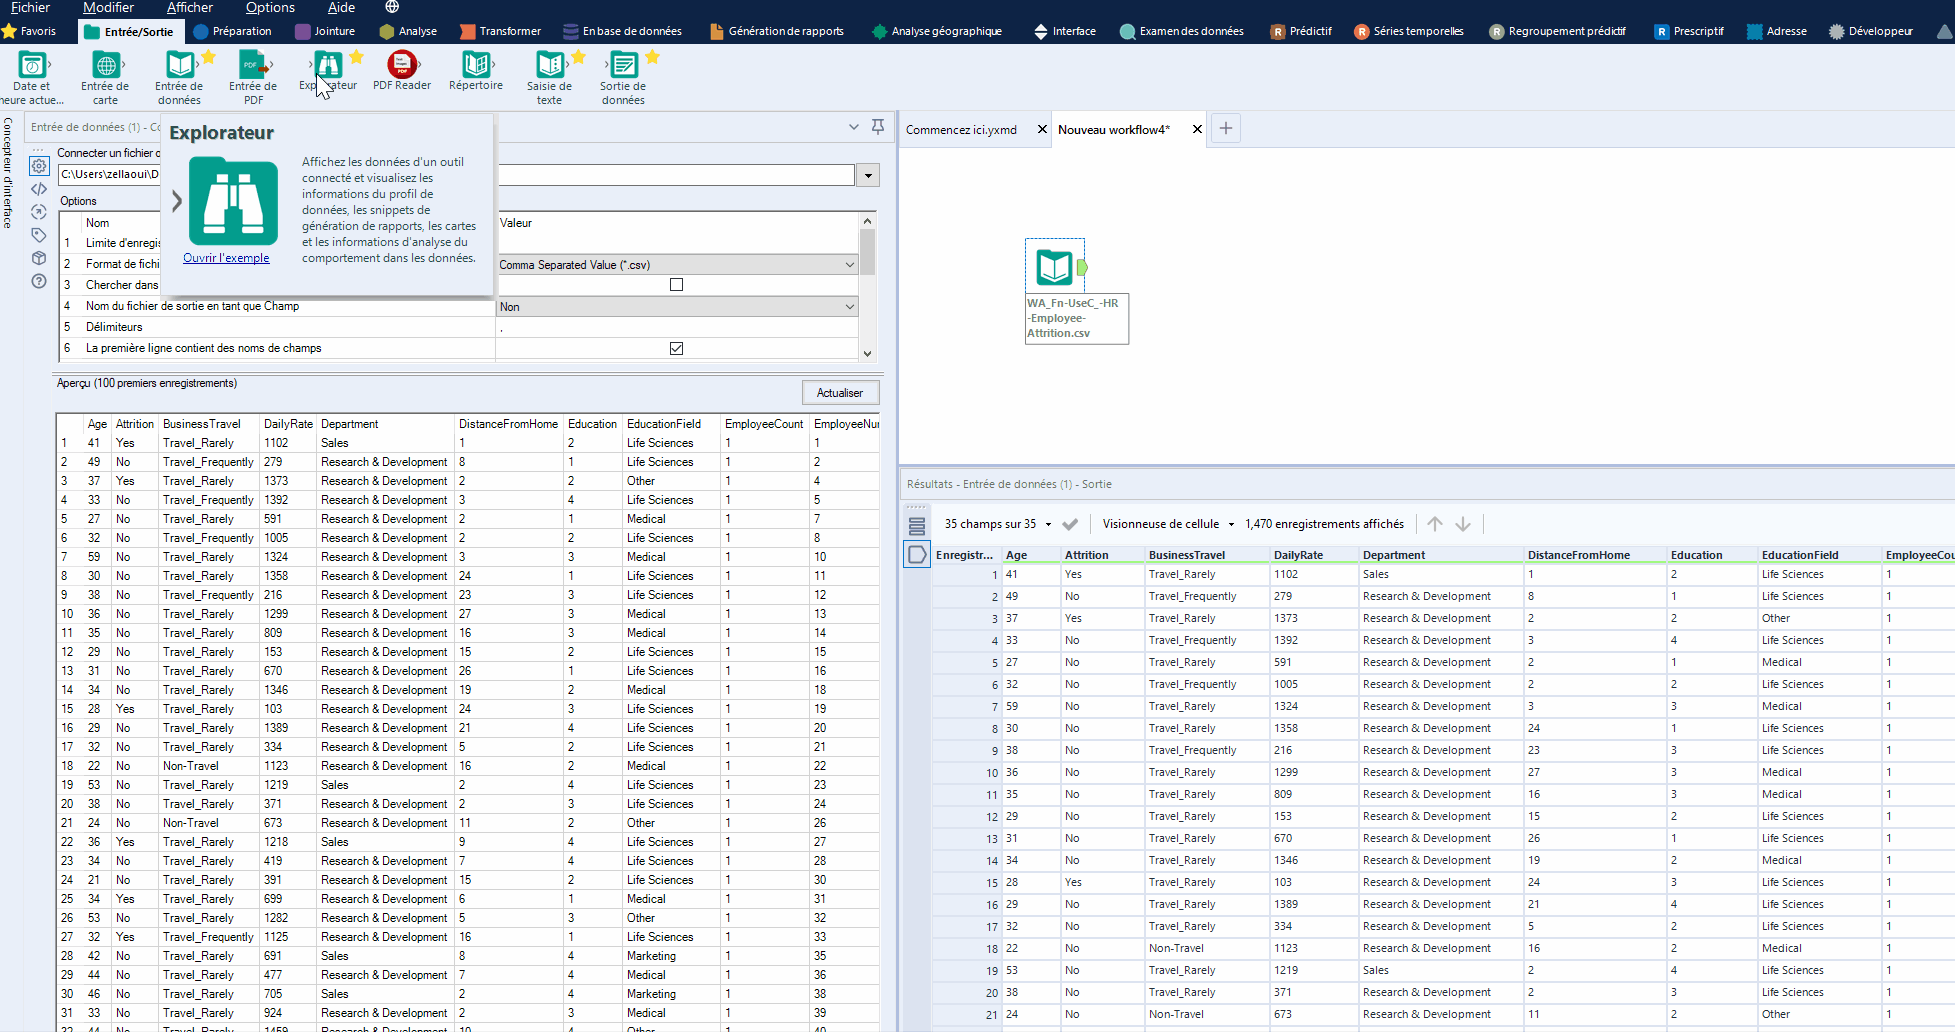Uncheck 'La première ligne contient des noms de champs'
This screenshot has width=1955, height=1032.
677,348
